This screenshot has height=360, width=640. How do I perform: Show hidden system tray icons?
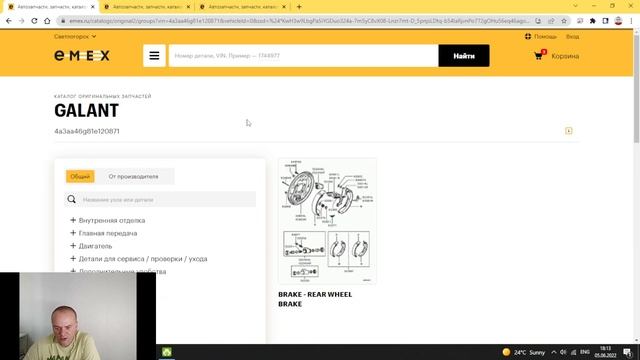(x=554, y=352)
